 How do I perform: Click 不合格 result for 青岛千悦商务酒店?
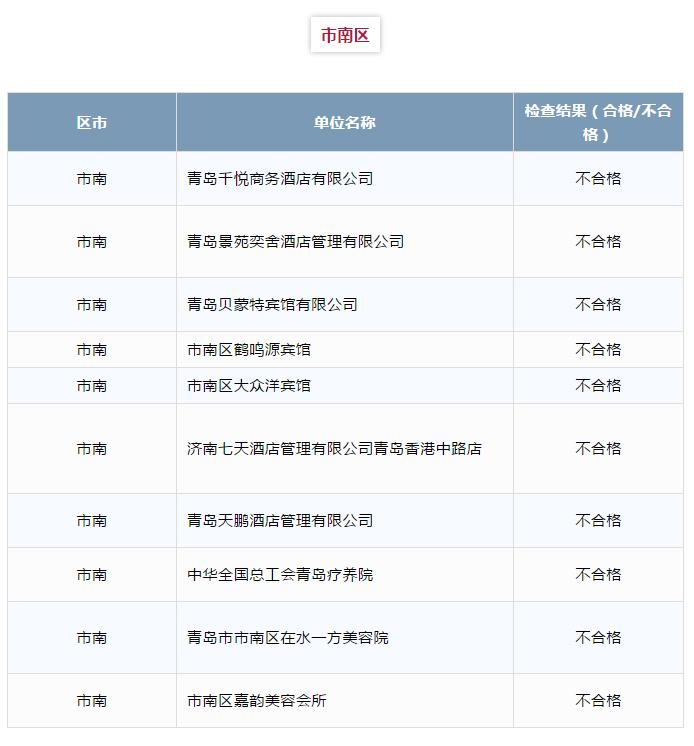coord(598,178)
